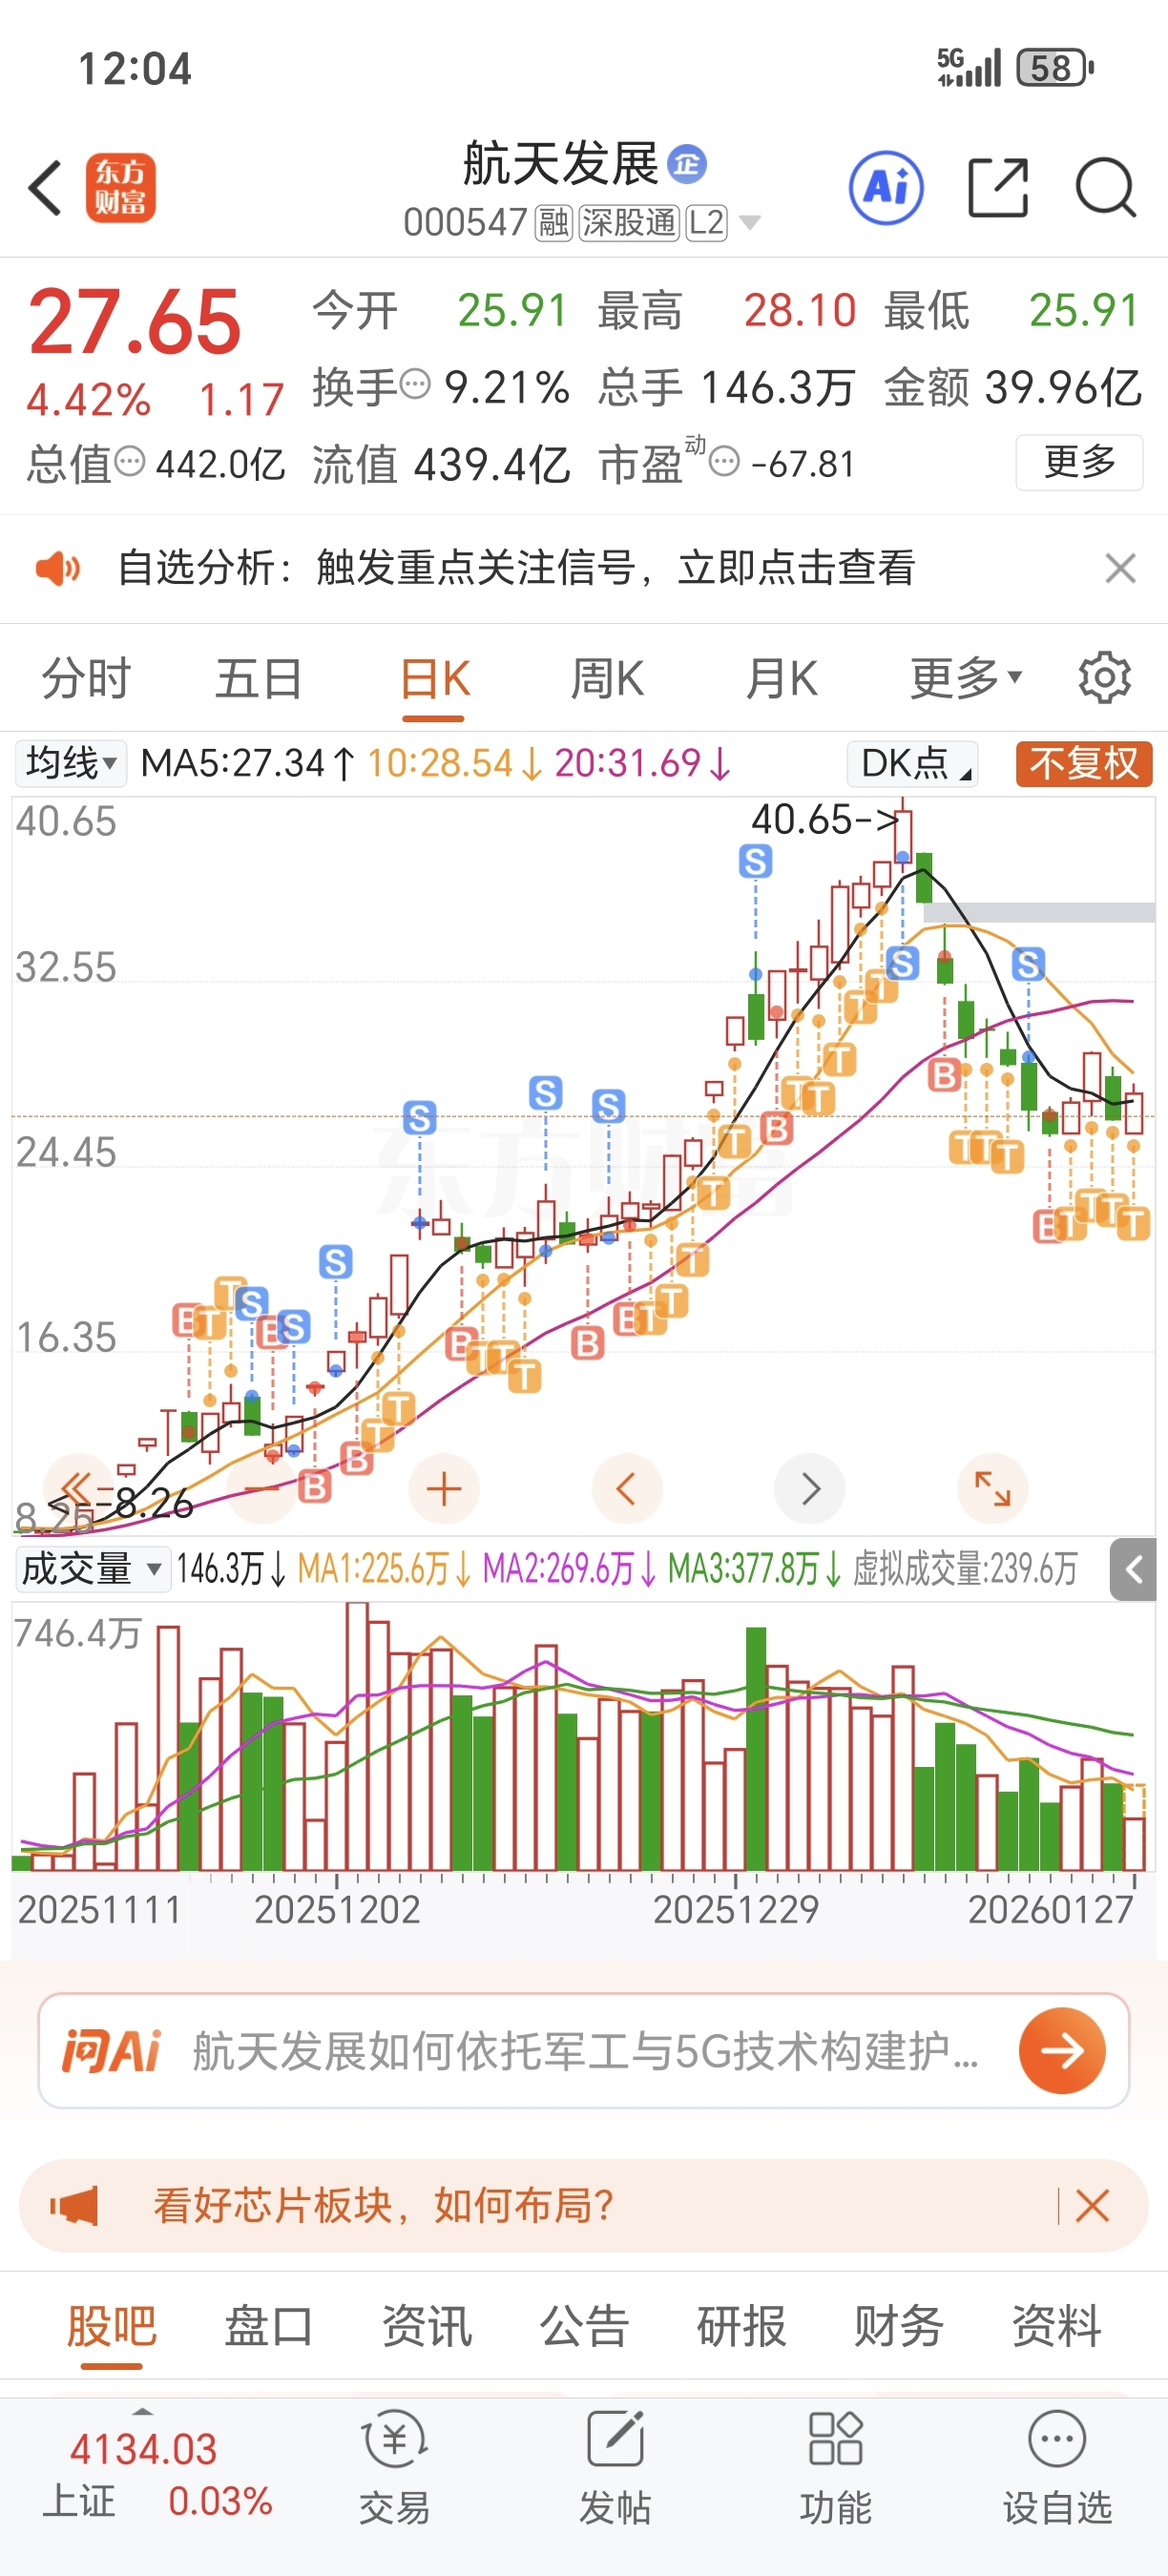Open 功能 functions icon
This screenshot has height=2576, width=1168.
tap(836, 2468)
